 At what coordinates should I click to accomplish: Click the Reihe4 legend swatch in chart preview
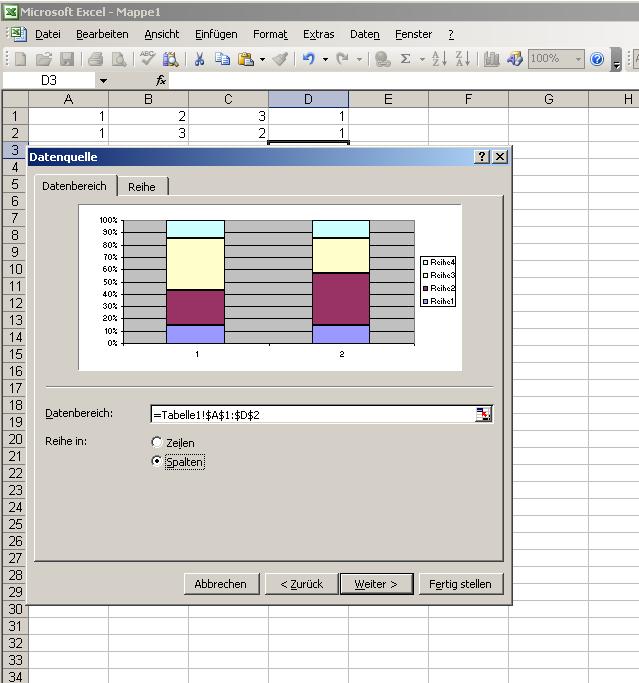(426, 263)
